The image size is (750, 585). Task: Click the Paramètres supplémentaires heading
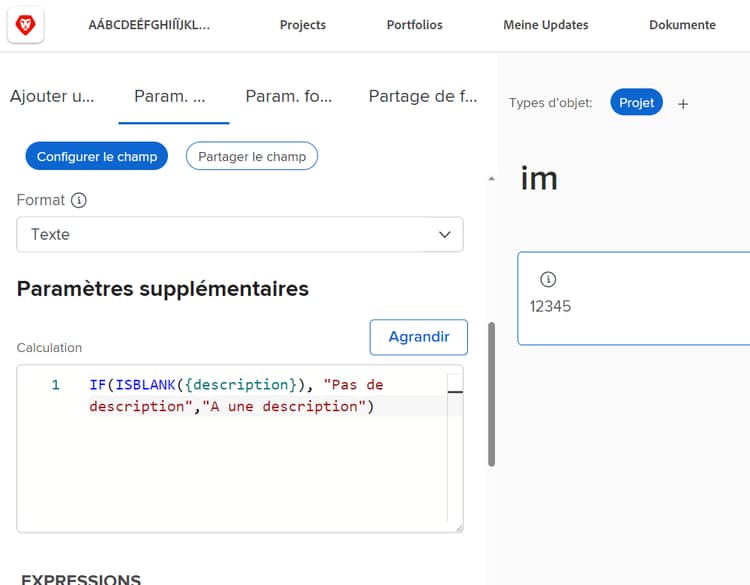tap(163, 289)
